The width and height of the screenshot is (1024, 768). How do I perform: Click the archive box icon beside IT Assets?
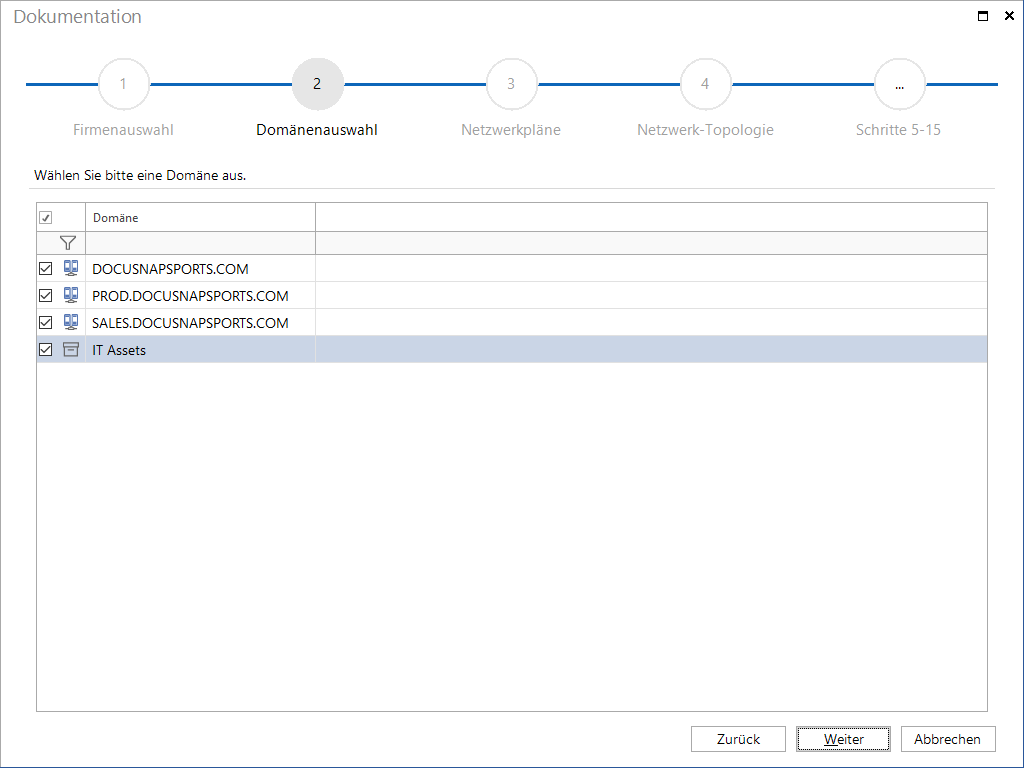(x=71, y=349)
